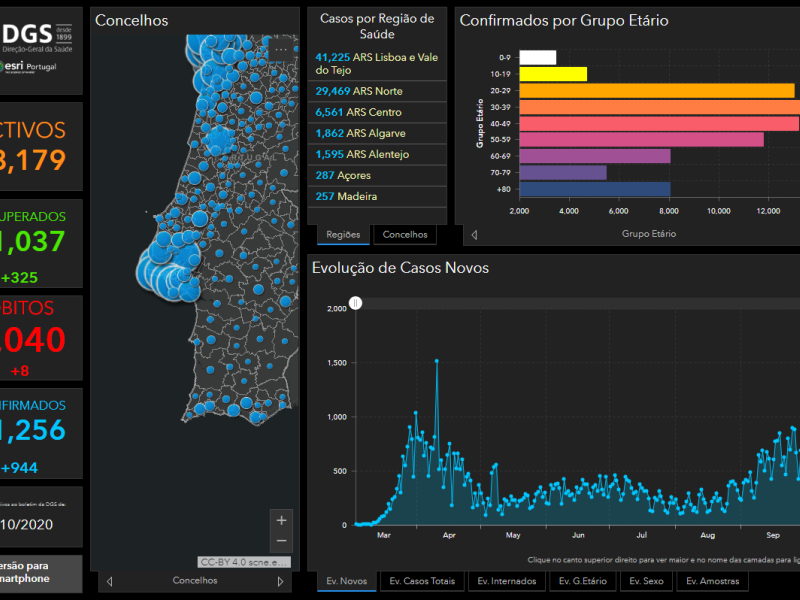
Task: Click the orange 20-29 age group bar
Action: (657, 91)
